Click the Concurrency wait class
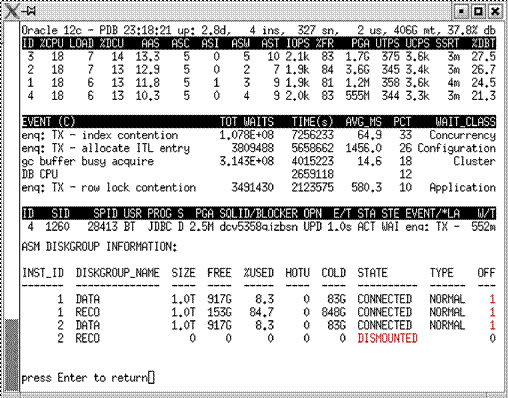Image resolution: width=508 pixels, height=398 pixels. pyautogui.click(x=462, y=135)
